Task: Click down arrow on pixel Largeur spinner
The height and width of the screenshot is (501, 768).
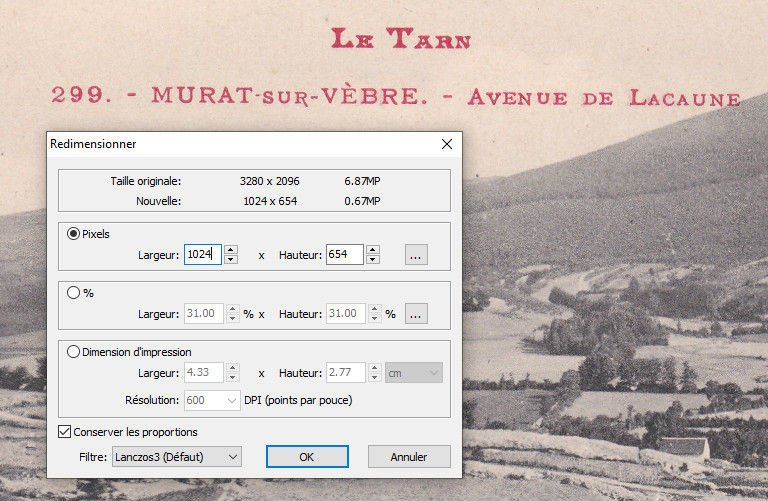Action: tap(231, 260)
